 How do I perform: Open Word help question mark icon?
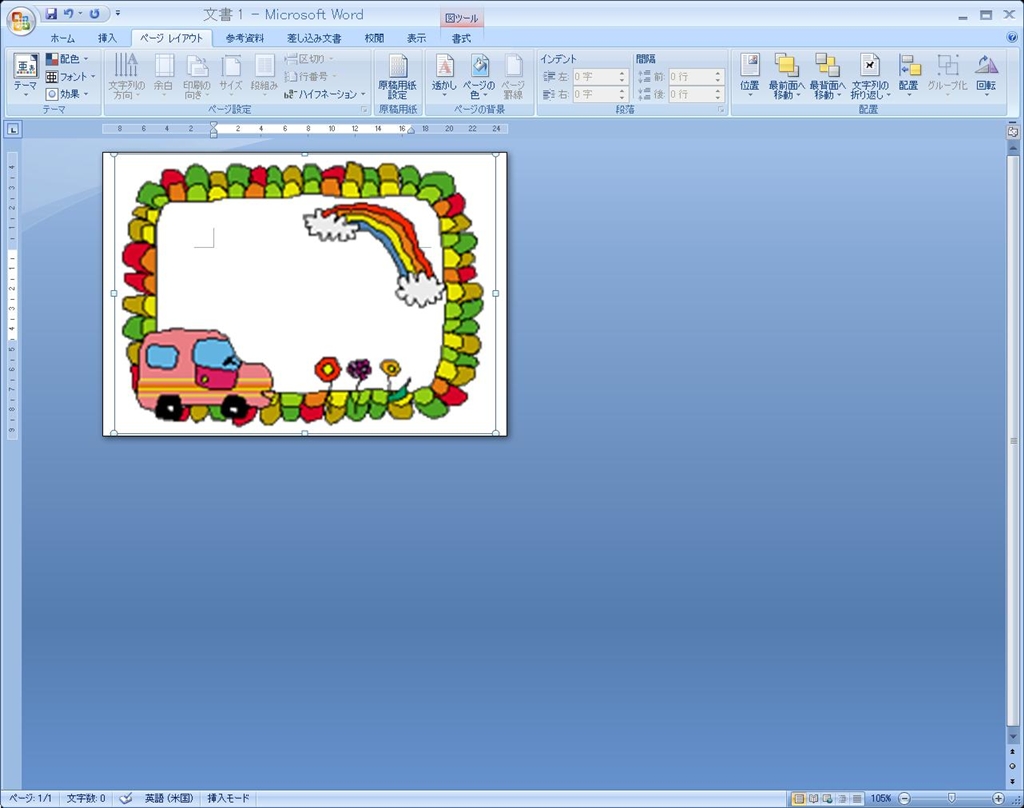(x=1012, y=38)
